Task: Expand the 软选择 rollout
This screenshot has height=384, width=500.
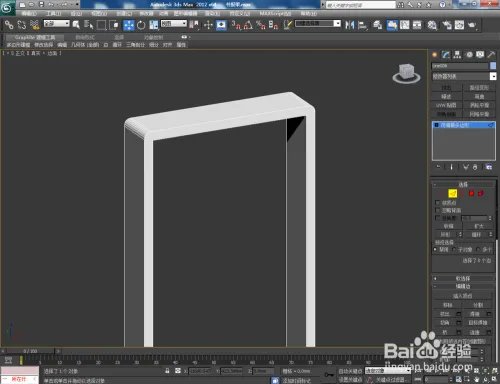Action: point(463,278)
